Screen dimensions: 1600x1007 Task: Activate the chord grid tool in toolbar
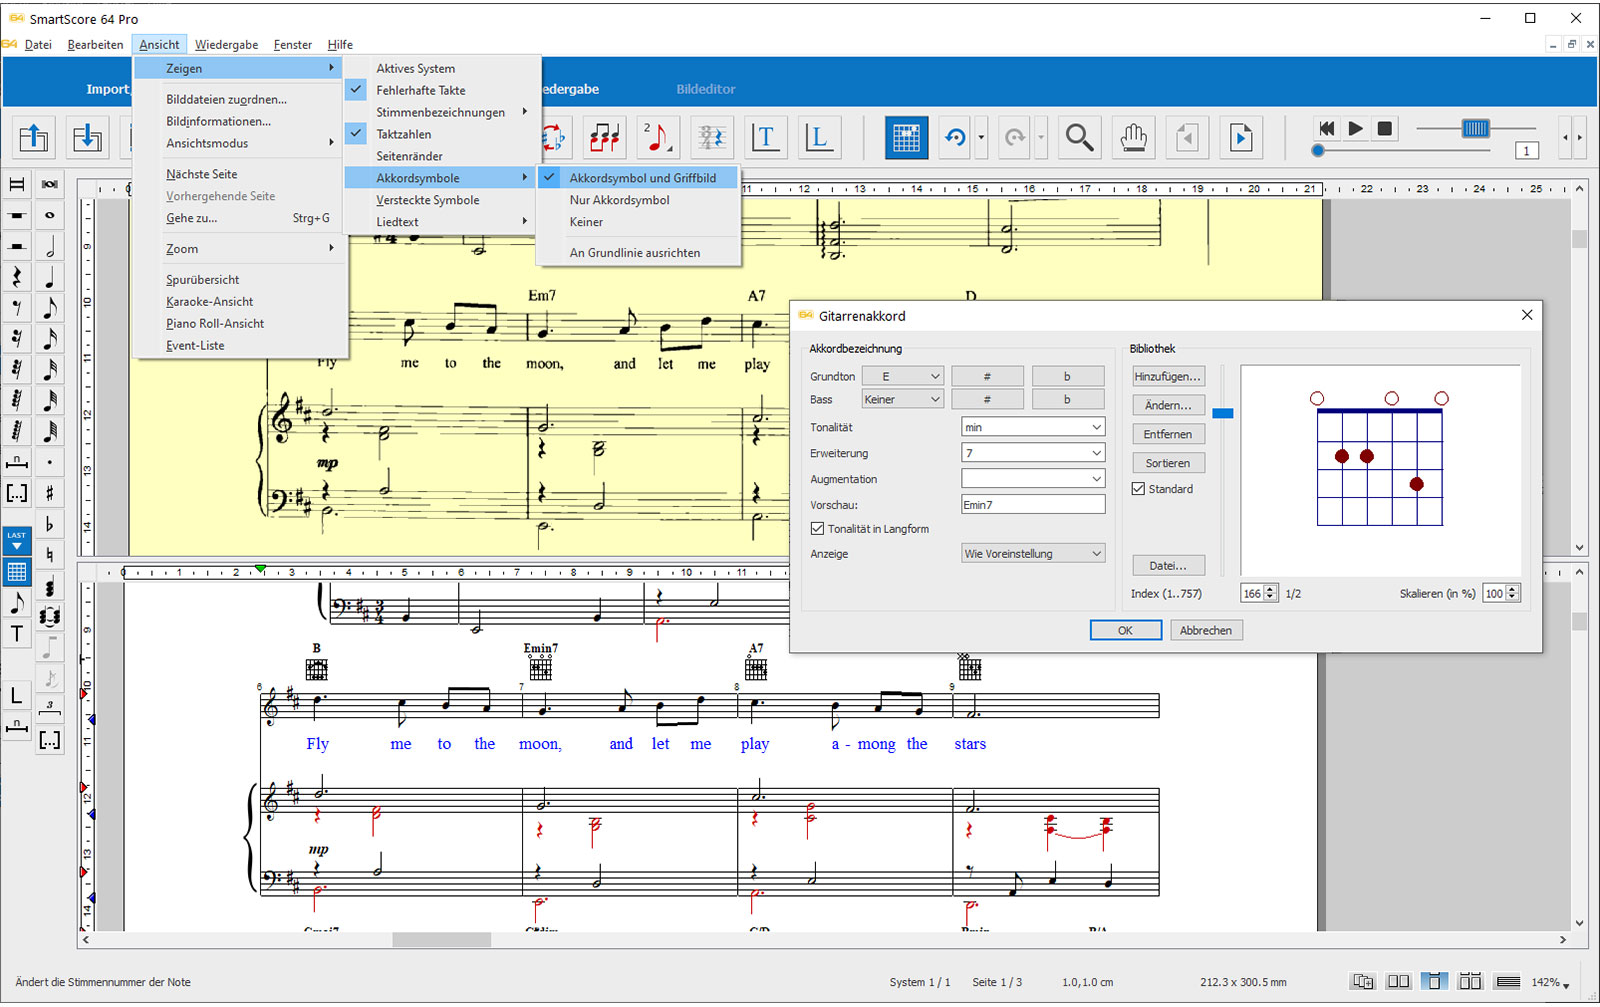pyautogui.click(x=906, y=137)
